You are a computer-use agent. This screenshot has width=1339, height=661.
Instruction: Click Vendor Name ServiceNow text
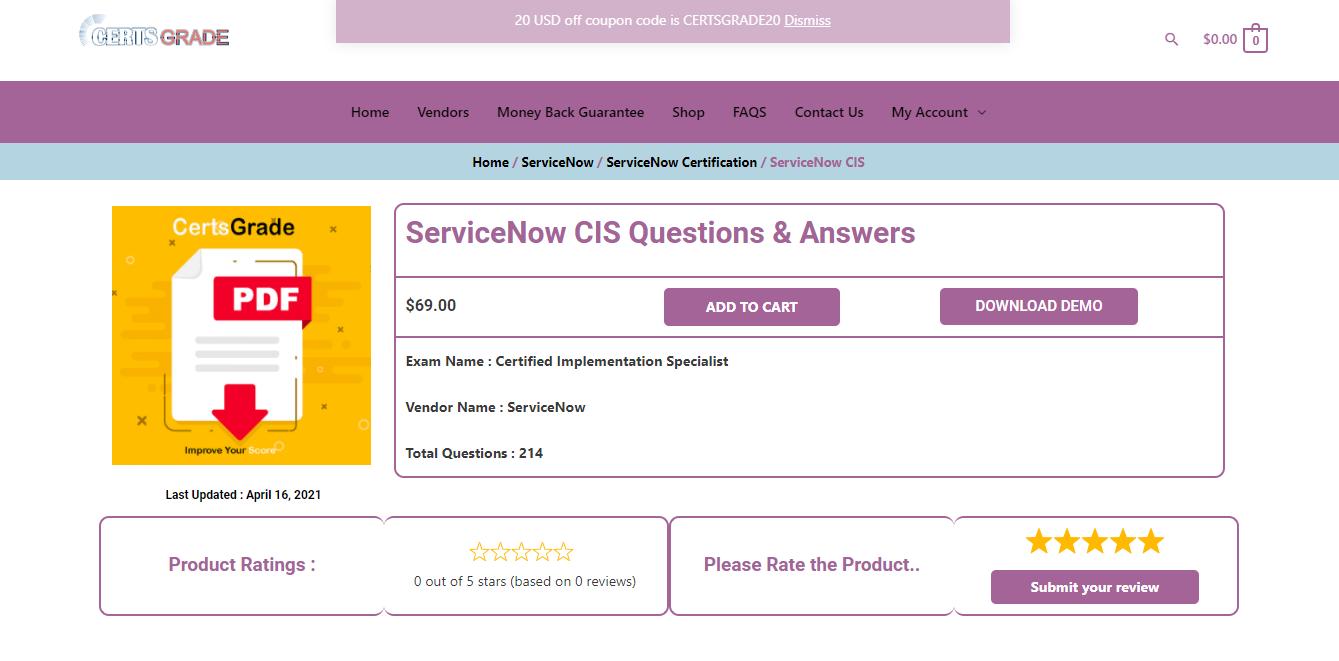tap(495, 407)
